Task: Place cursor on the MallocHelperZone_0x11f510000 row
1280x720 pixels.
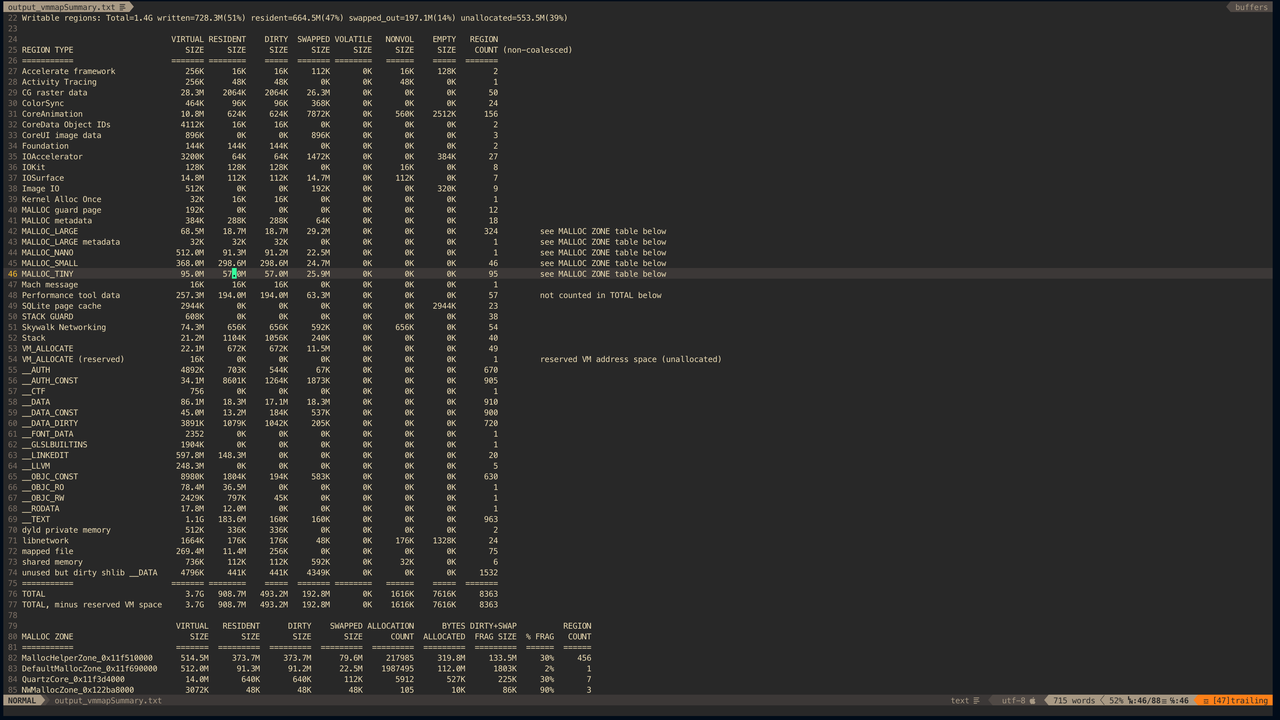Action: click(x=87, y=658)
